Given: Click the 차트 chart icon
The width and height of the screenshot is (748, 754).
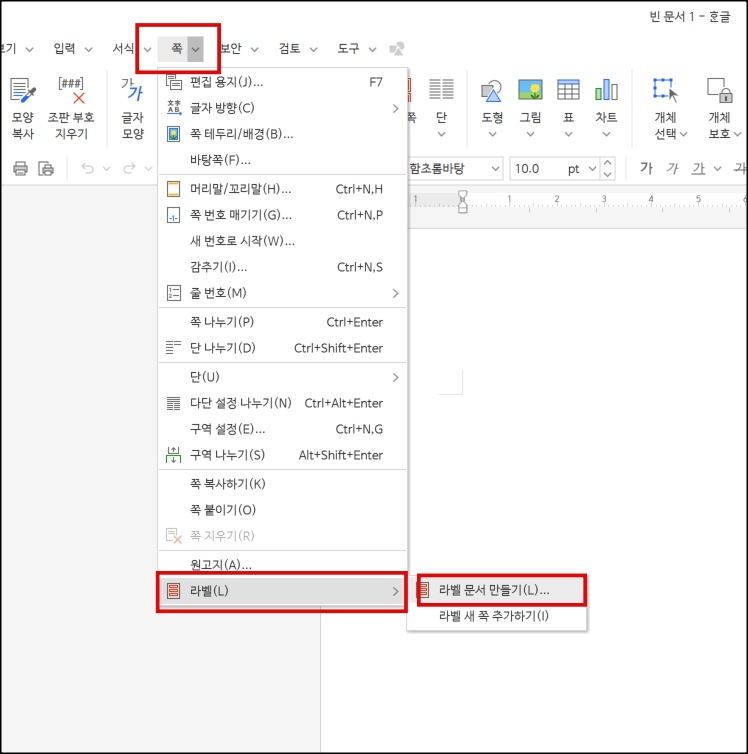Looking at the screenshot, I should click(606, 90).
